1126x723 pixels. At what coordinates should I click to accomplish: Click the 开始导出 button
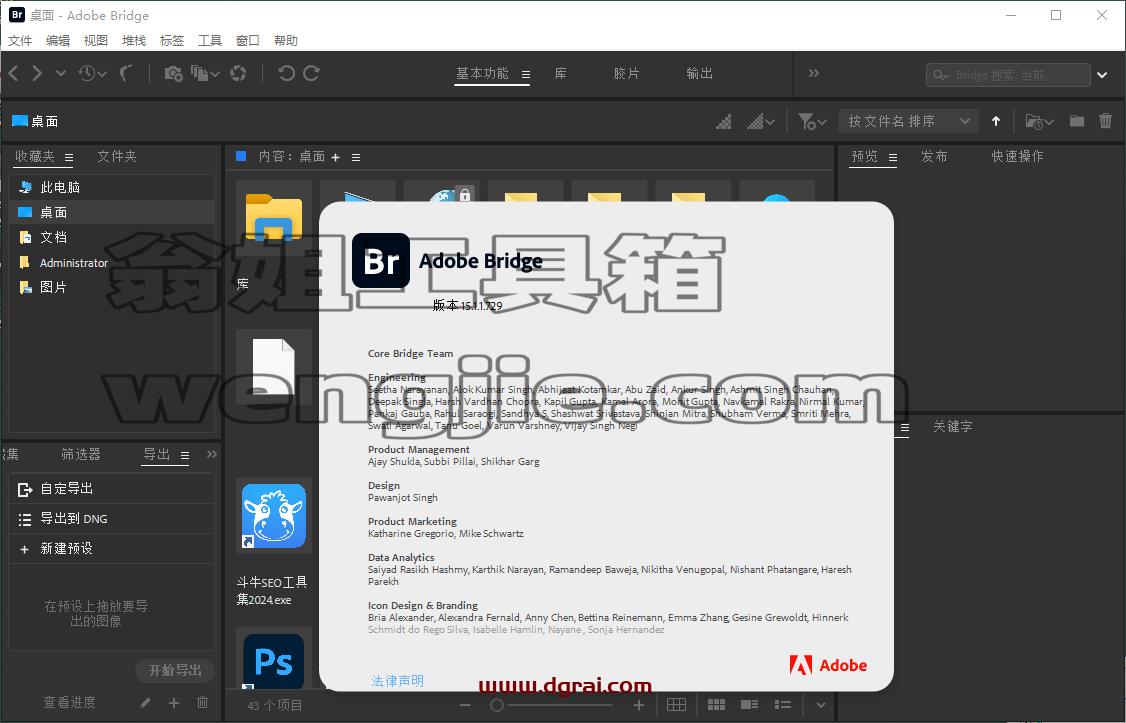(x=175, y=671)
